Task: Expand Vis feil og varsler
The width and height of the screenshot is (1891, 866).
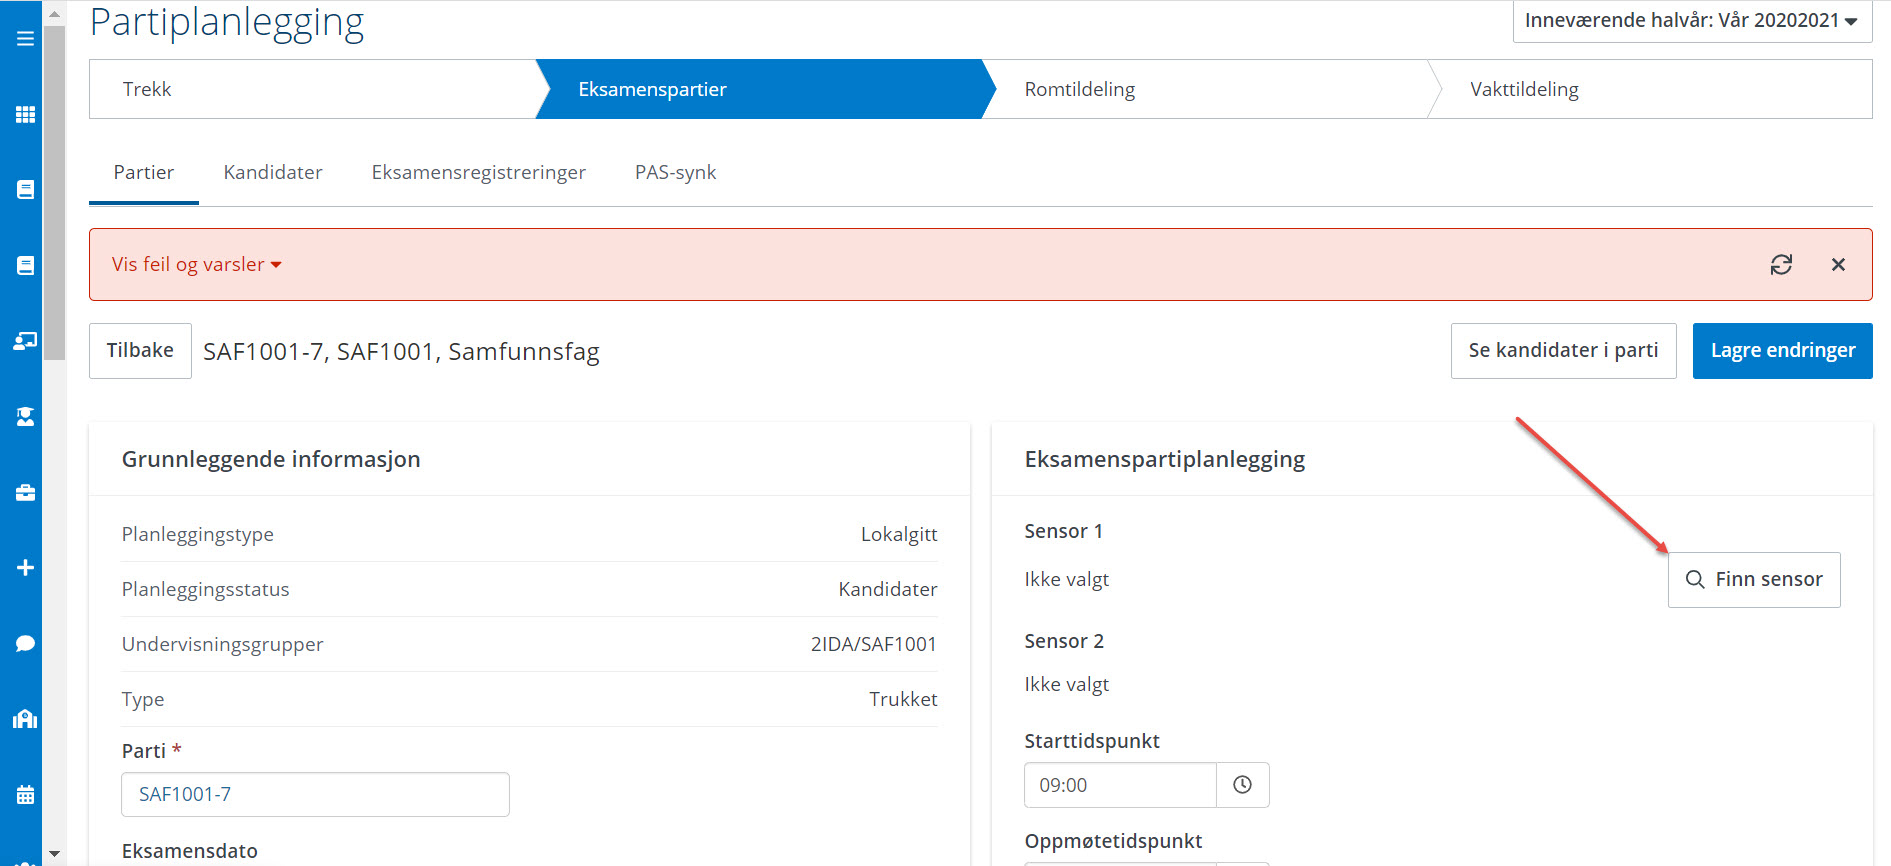Action: [197, 265]
